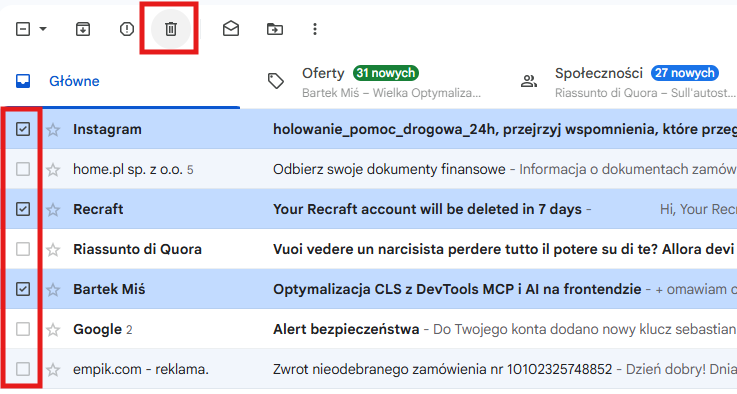
Task: Open the Bartek Miś sender name
Action: click(109, 289)
